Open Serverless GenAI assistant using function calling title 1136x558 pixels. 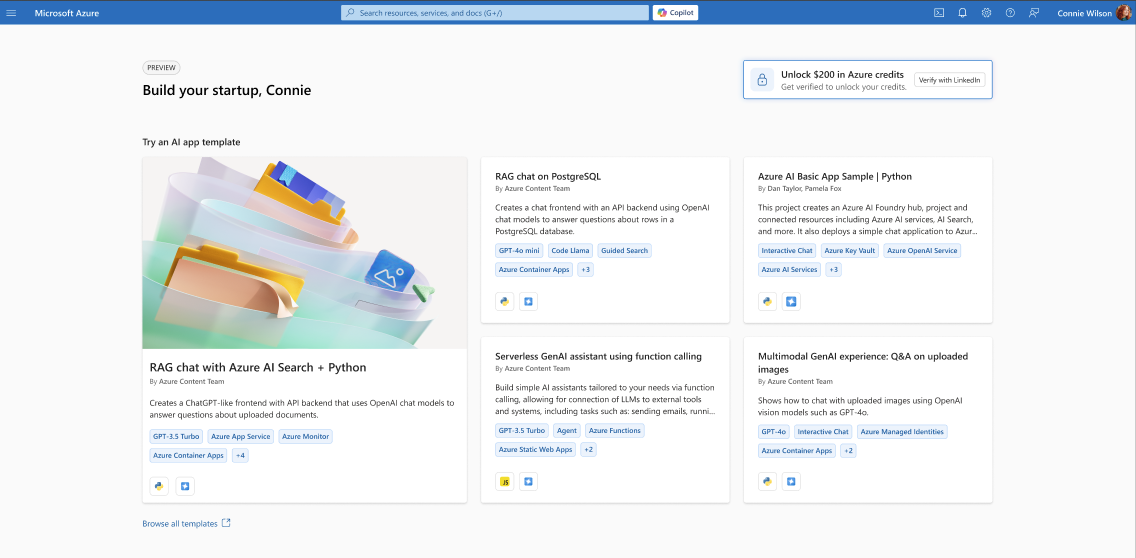(x=598, y=357)
